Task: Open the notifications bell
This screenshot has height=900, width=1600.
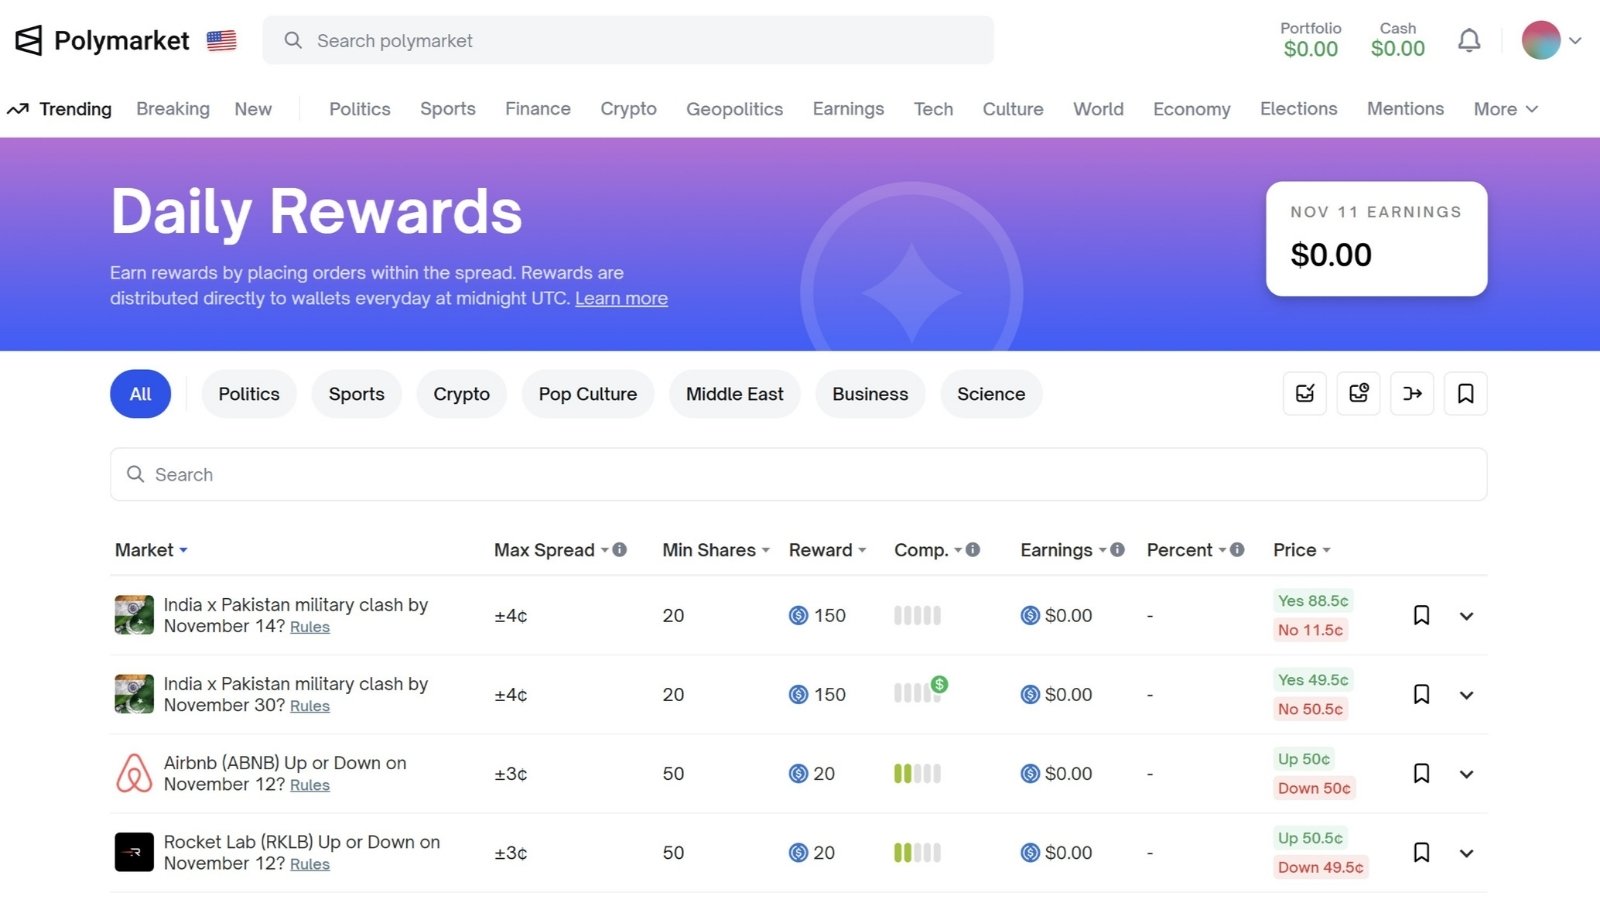Action: [x=1468, y=41]
